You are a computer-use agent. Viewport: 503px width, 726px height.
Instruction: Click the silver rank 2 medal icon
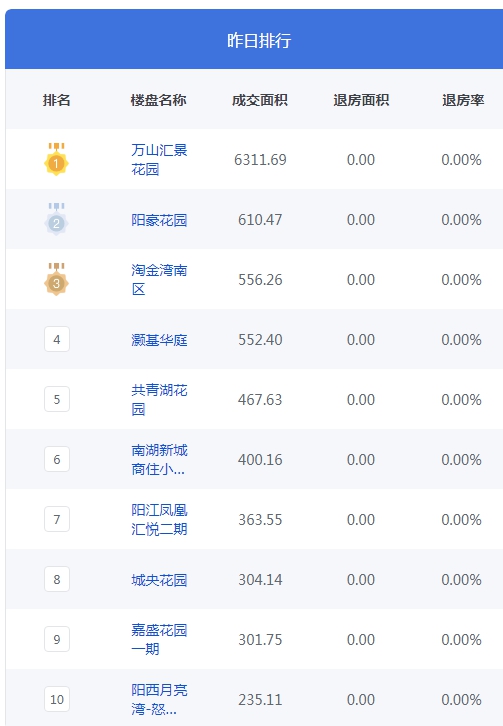tap(57, 219)
